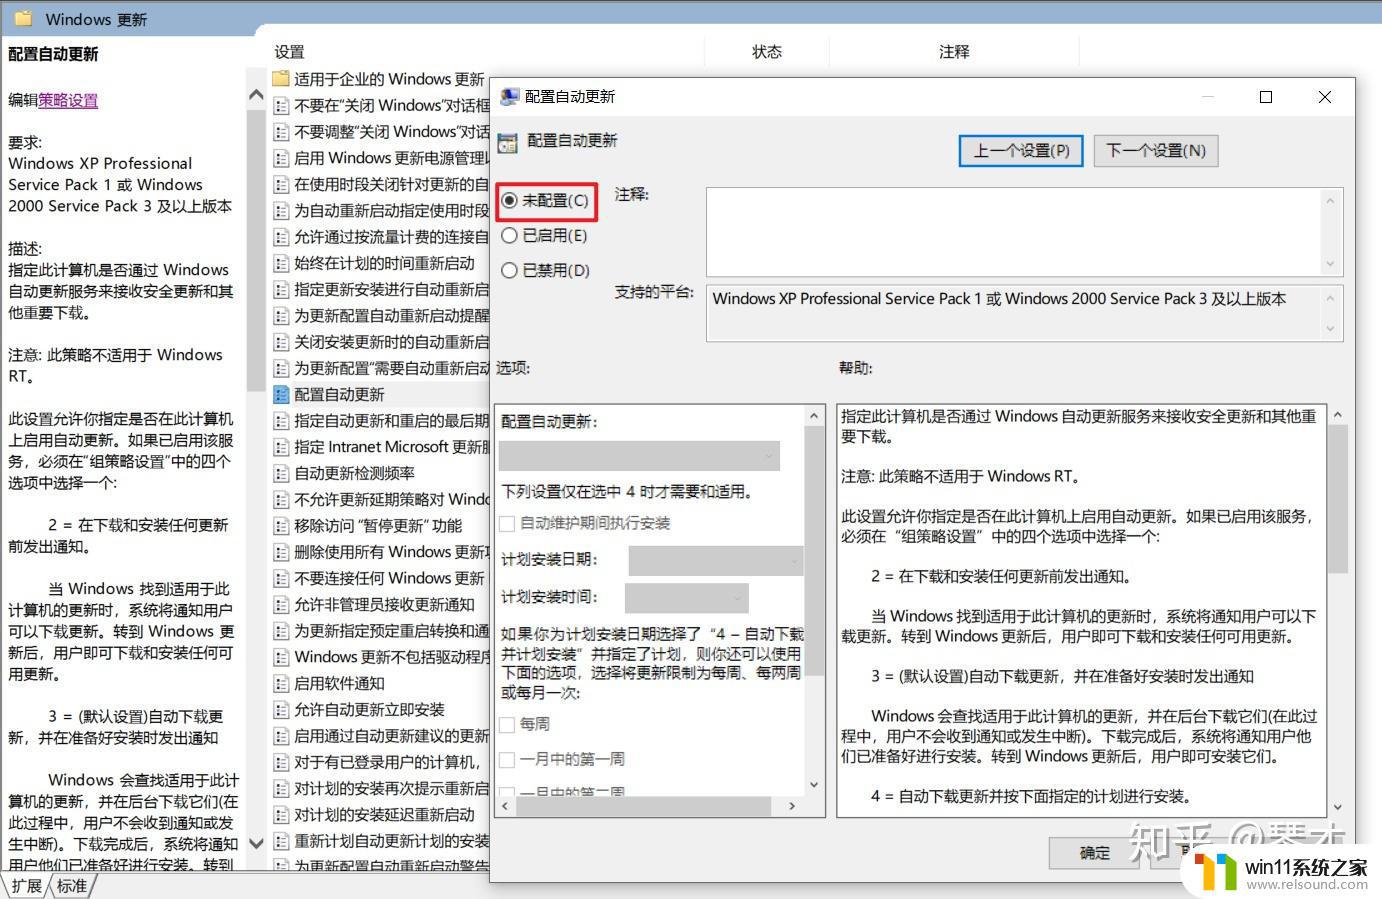The height and width of the screenshot is (899, 1382).
Task: Click icon for 始终在计划的时间重新启动
Action: (281, 263)
